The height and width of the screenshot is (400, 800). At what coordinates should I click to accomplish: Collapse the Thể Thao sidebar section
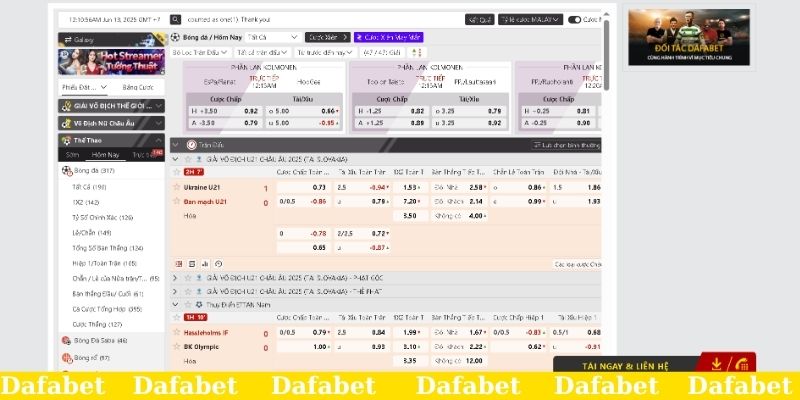(159, 140)
